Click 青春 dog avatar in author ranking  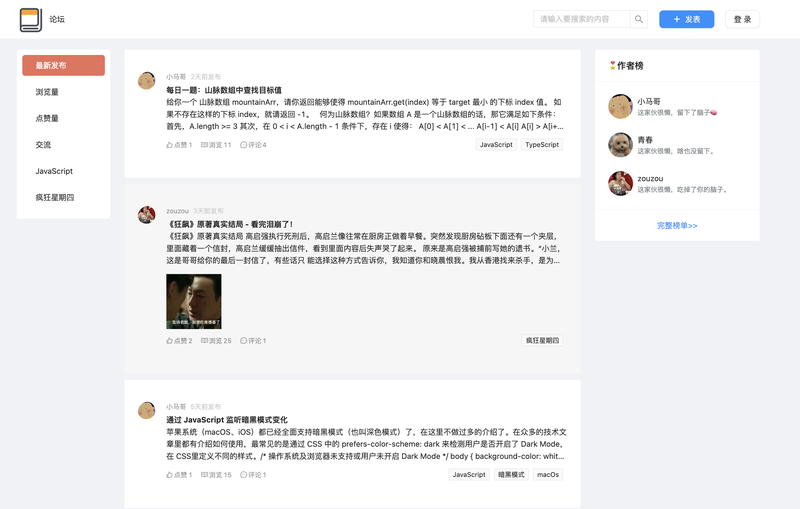point(620,145)
